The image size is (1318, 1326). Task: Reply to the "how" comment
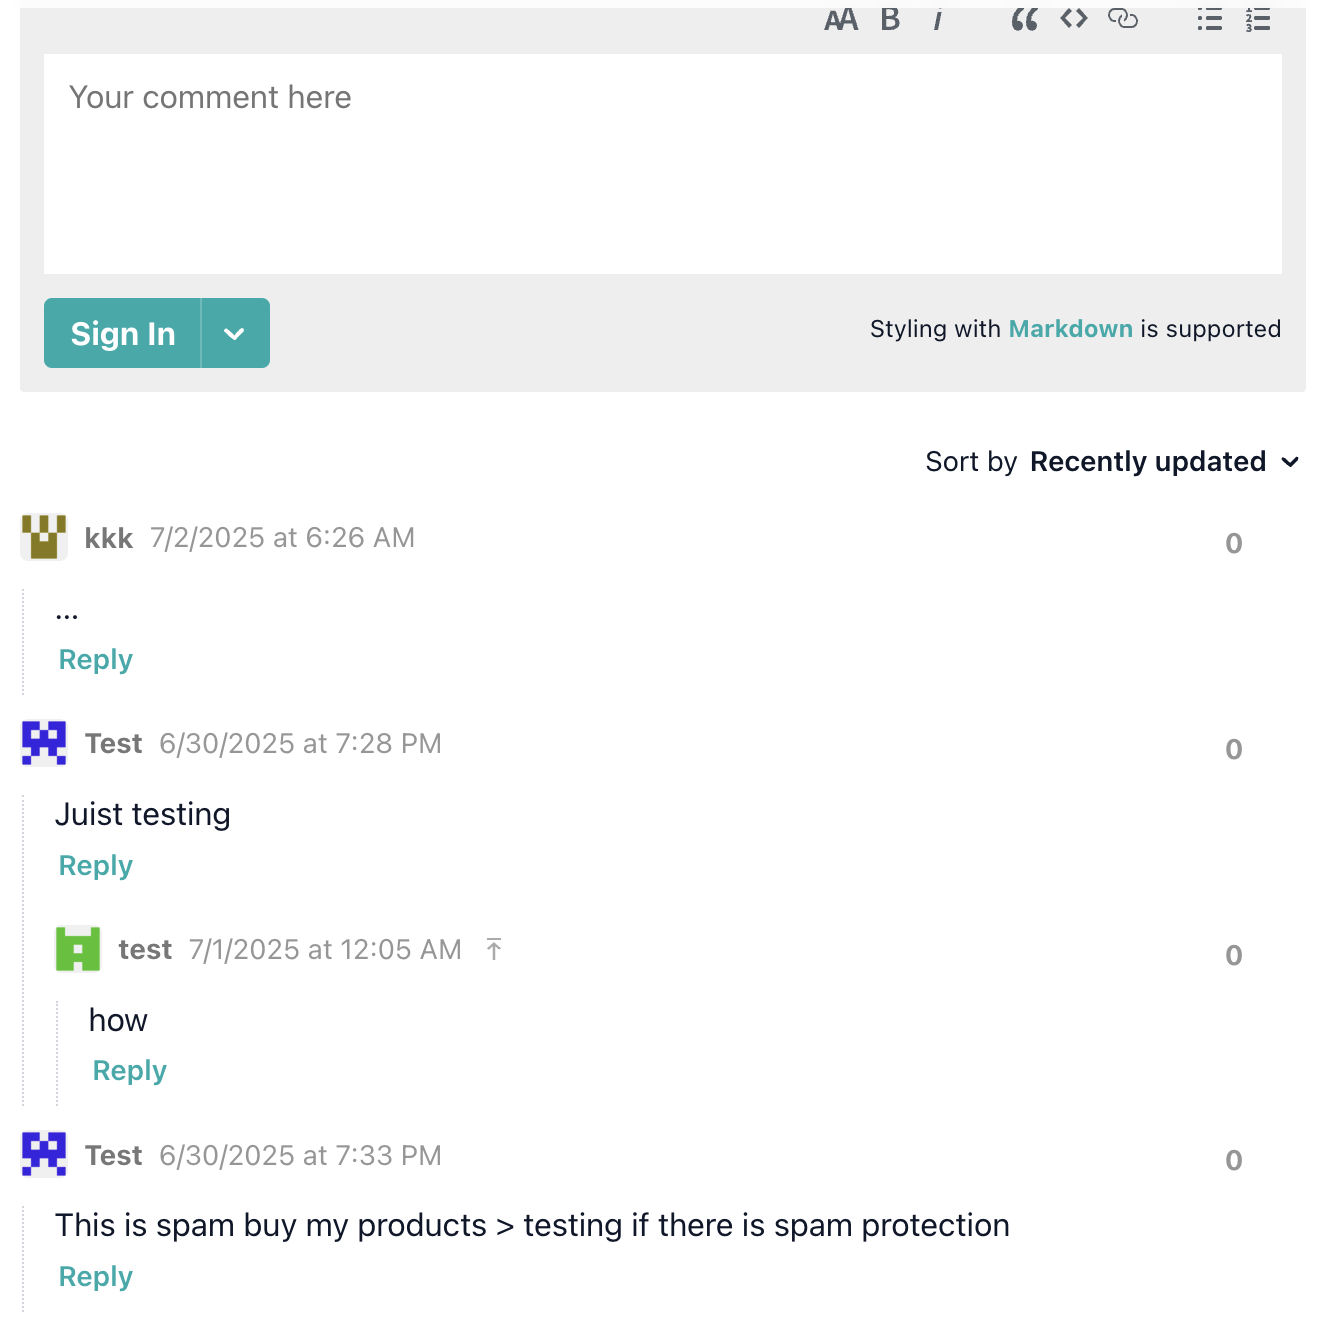(x=130, y=1071)
